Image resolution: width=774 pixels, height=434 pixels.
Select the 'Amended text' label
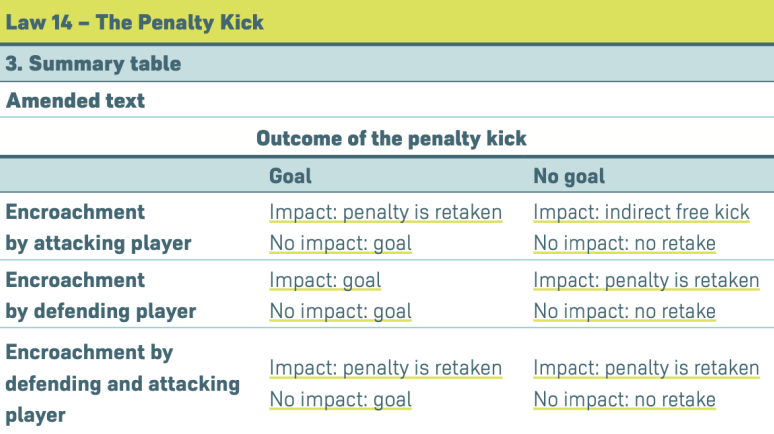[x=76, y=100]
